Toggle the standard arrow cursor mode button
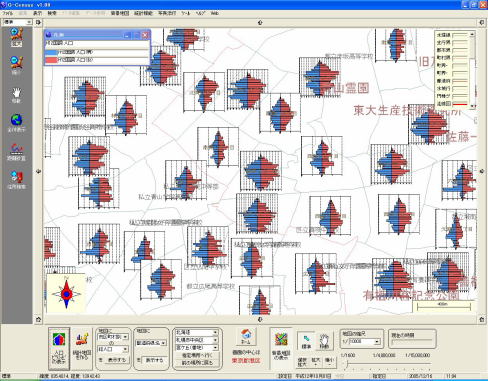This screenshot has height=381, width=488. click(x=306, y=341)
